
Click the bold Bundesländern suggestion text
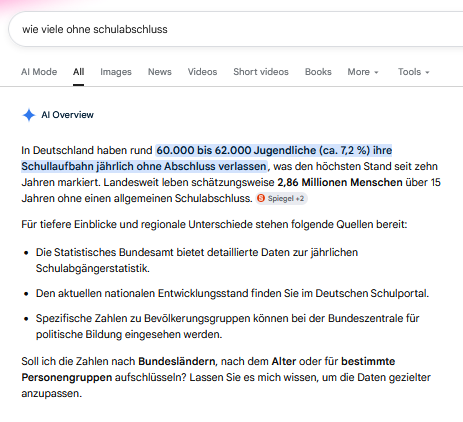(177, 361)
